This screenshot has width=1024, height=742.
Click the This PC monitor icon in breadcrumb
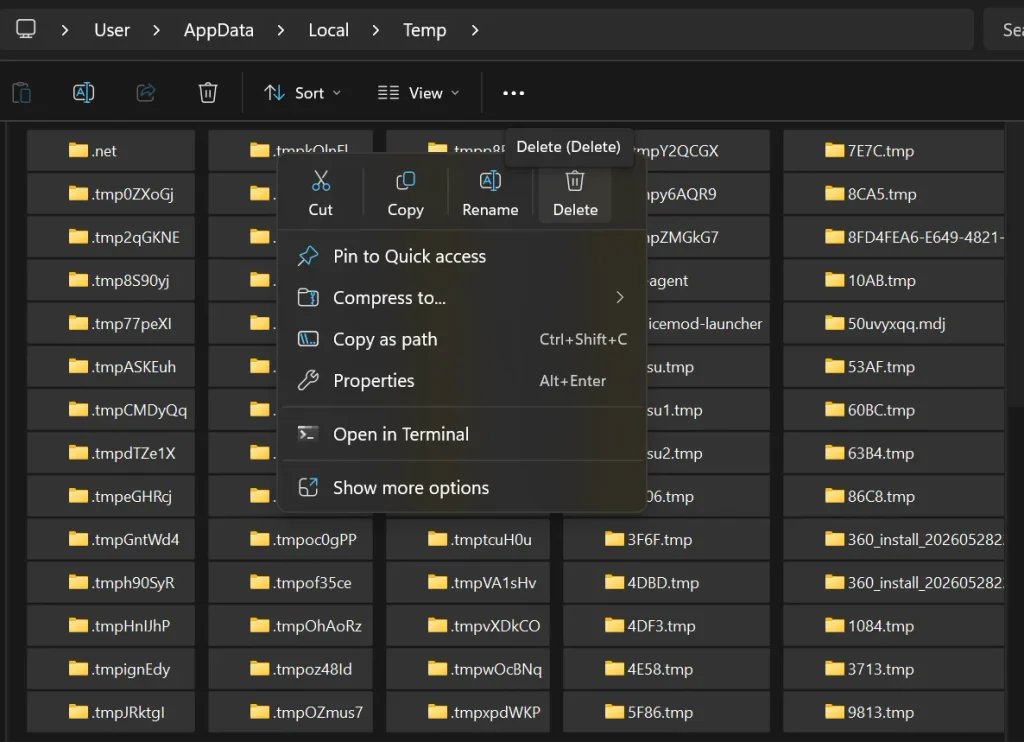[26, 29]
